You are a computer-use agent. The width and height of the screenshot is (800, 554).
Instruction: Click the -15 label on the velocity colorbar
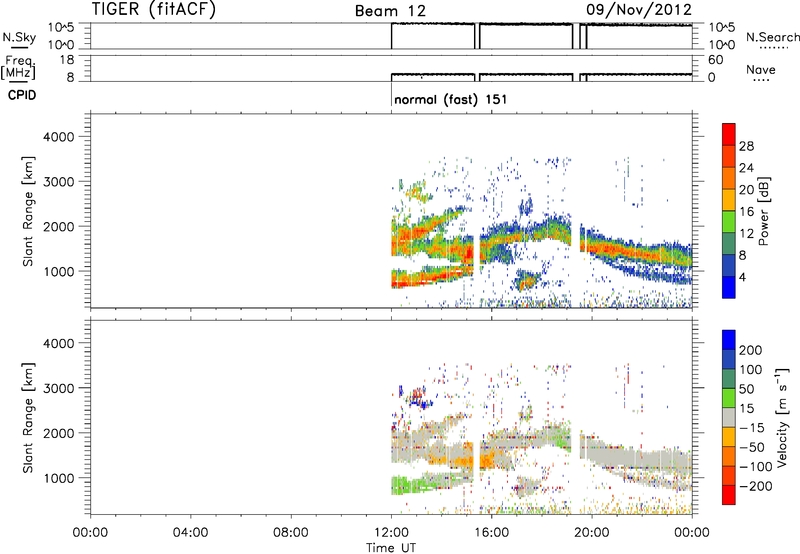click(752, 428)
